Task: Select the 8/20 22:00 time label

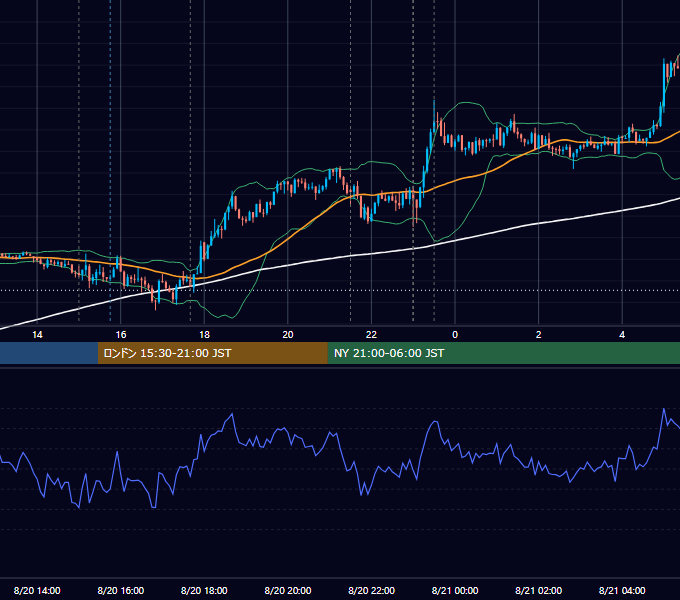Action: [x=371, y=590]
